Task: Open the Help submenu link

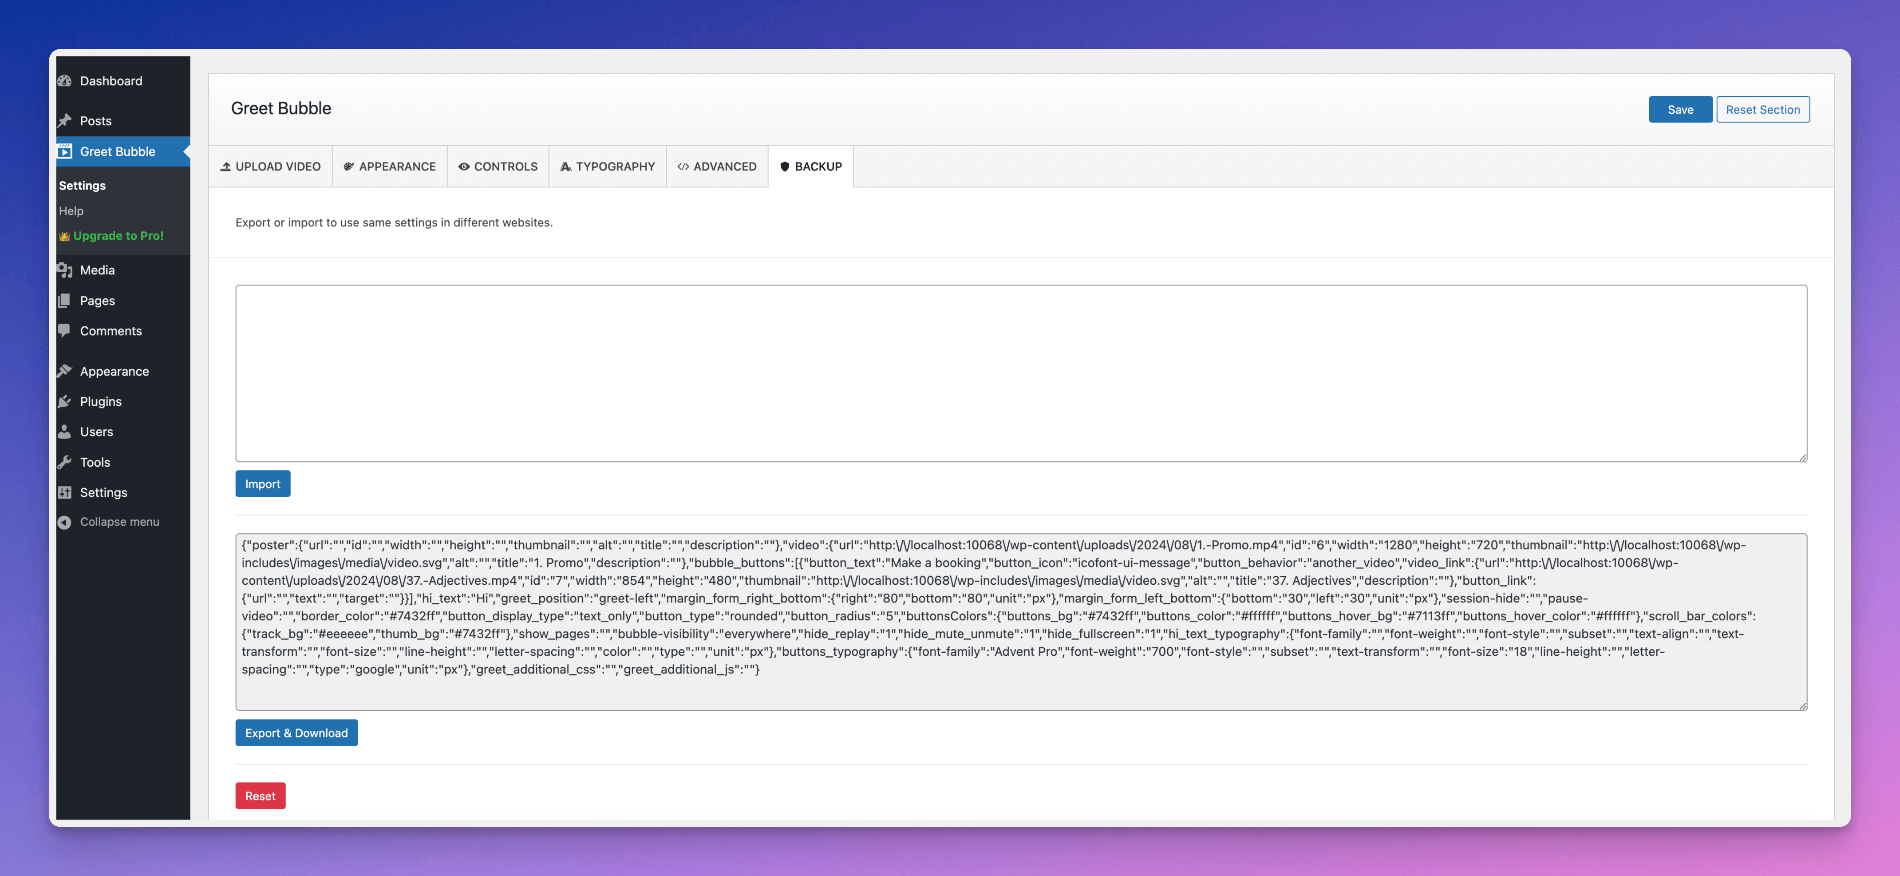Action: pyautogui.click(x=71, y=211)
